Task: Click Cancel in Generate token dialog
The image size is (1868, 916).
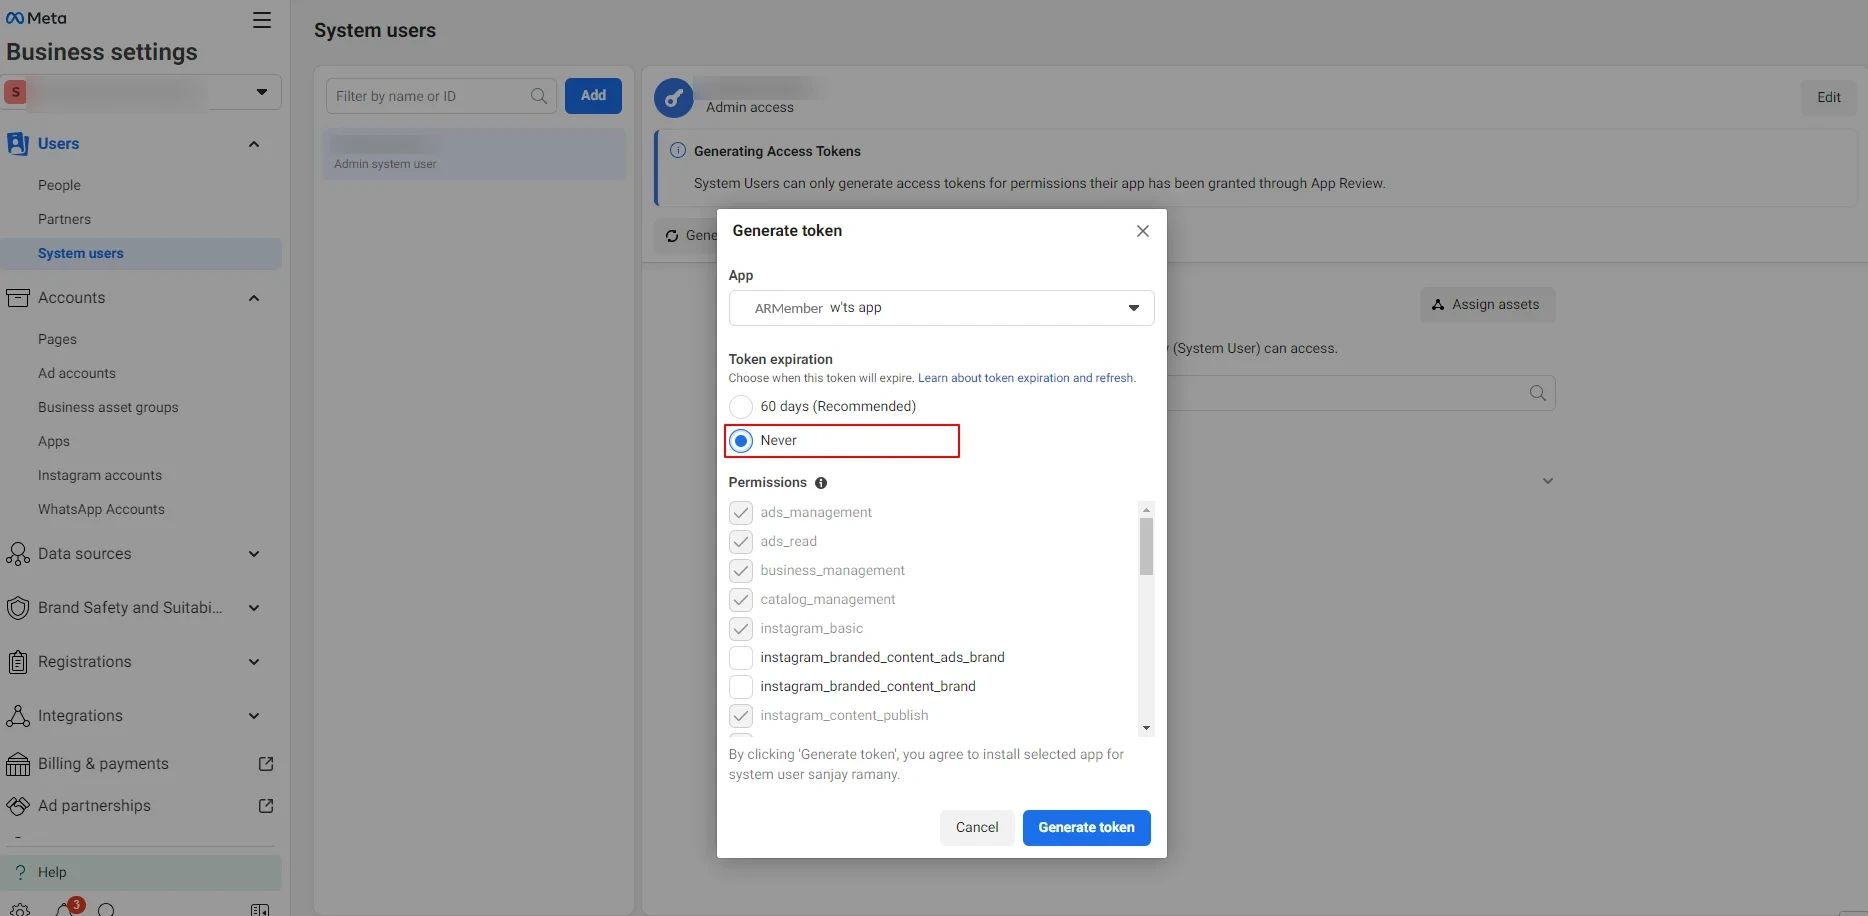Action: [977, 828]
